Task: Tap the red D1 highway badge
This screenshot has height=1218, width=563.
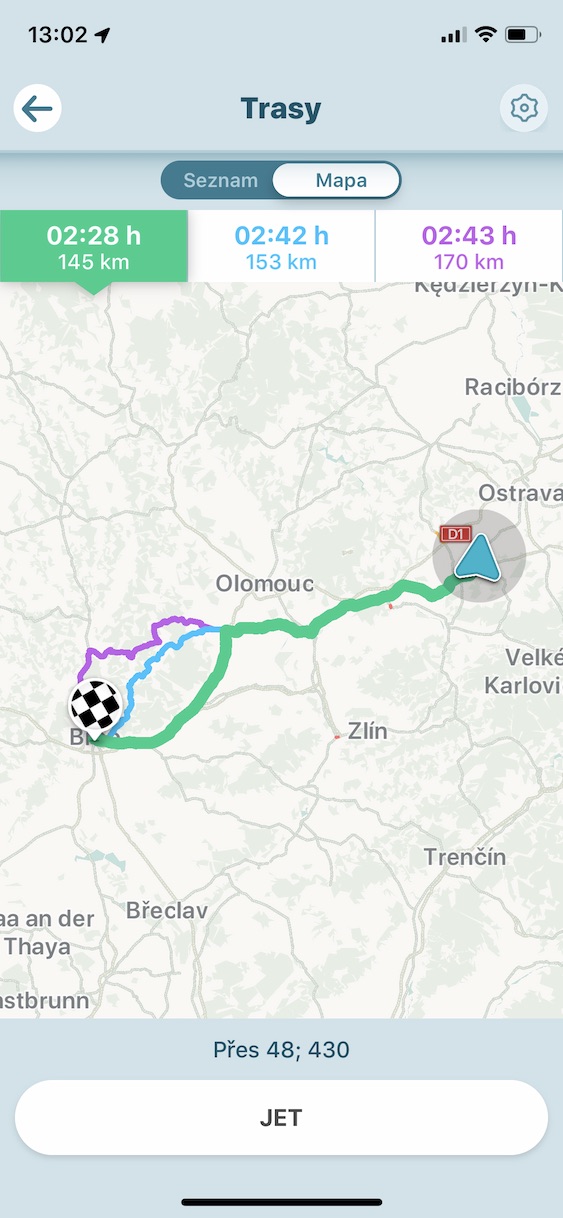Action: tap(455, 535)
